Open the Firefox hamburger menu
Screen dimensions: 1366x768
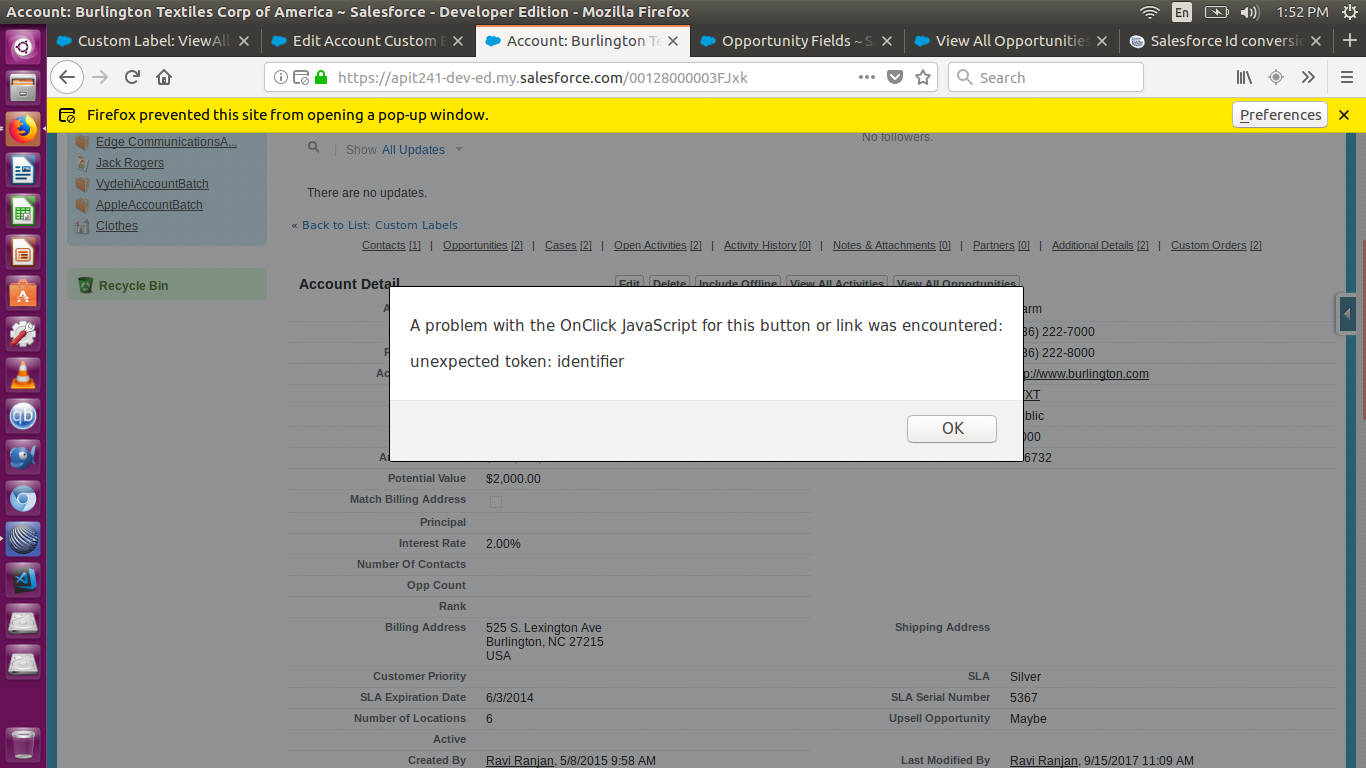pos(1346,77)
